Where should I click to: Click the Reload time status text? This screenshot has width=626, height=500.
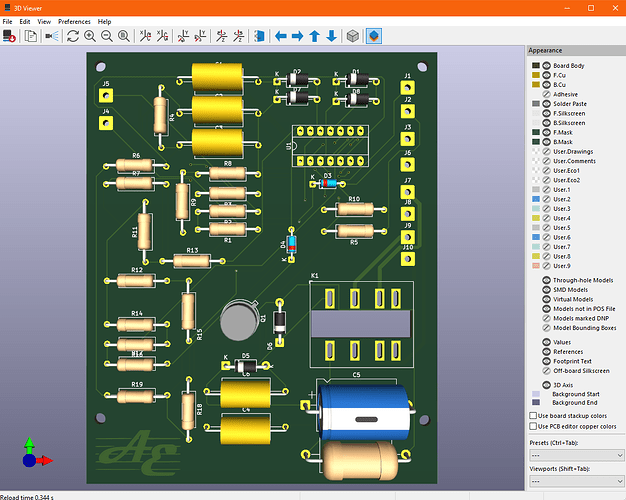[x=27, y=497]
